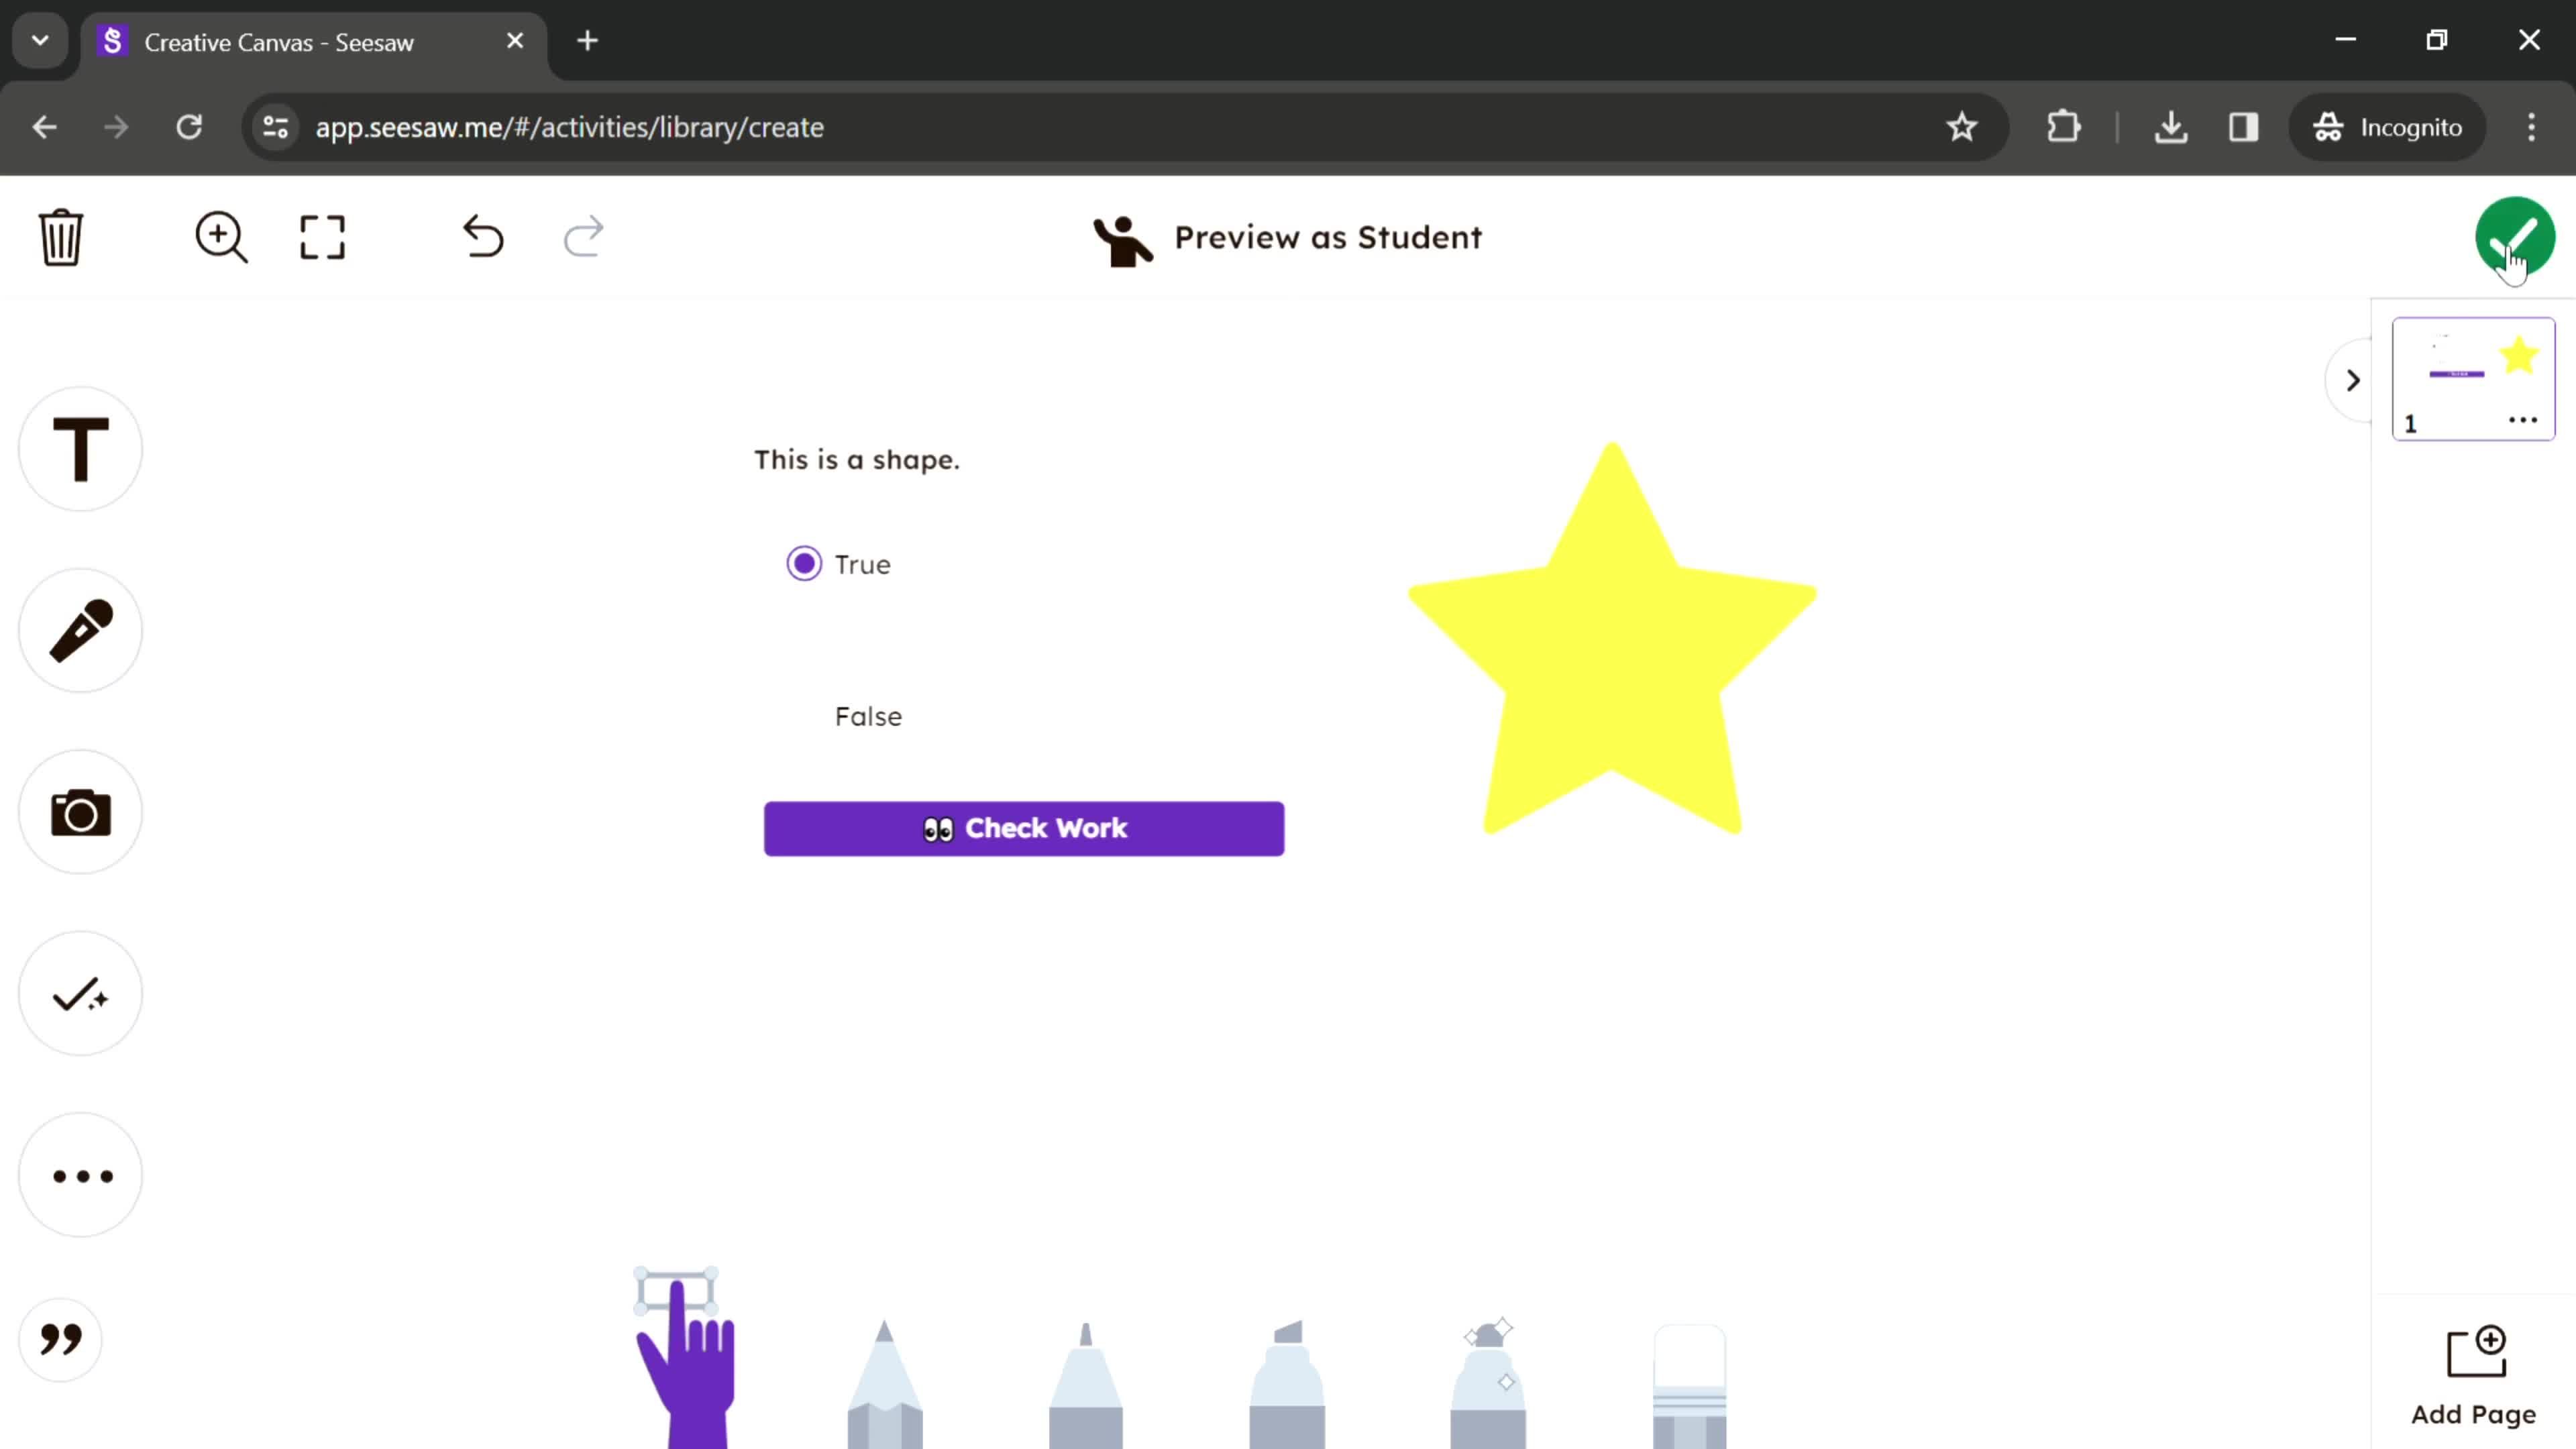The image size is (2576, 1449).
Task: Click the Redo arrow button
Action: [x=584, y=235]
